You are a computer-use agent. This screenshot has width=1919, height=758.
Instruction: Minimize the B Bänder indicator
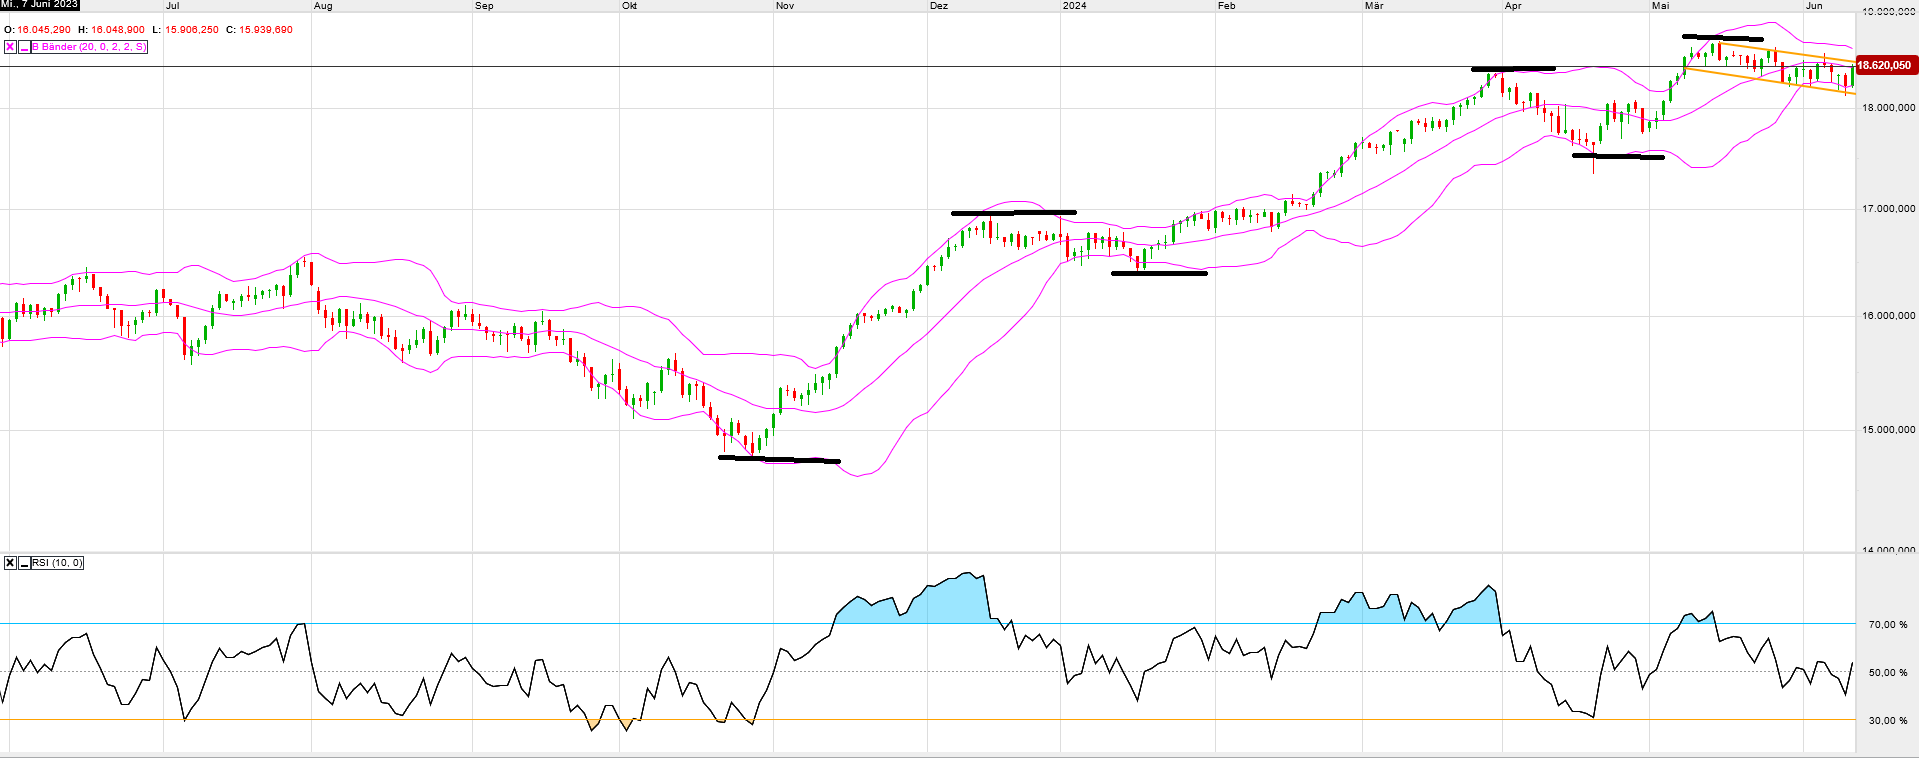(x=24, y=47)
